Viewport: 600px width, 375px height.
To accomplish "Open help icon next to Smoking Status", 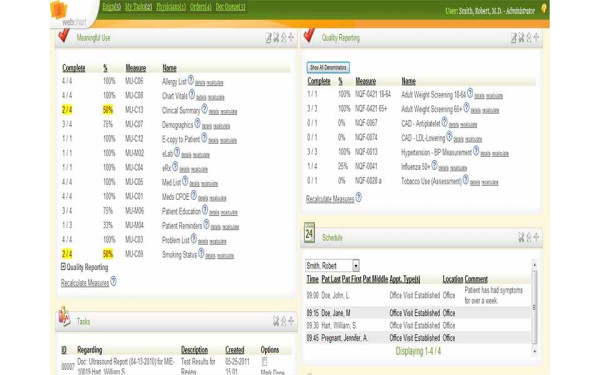I will pyautogui.click(x=201, y=253).
